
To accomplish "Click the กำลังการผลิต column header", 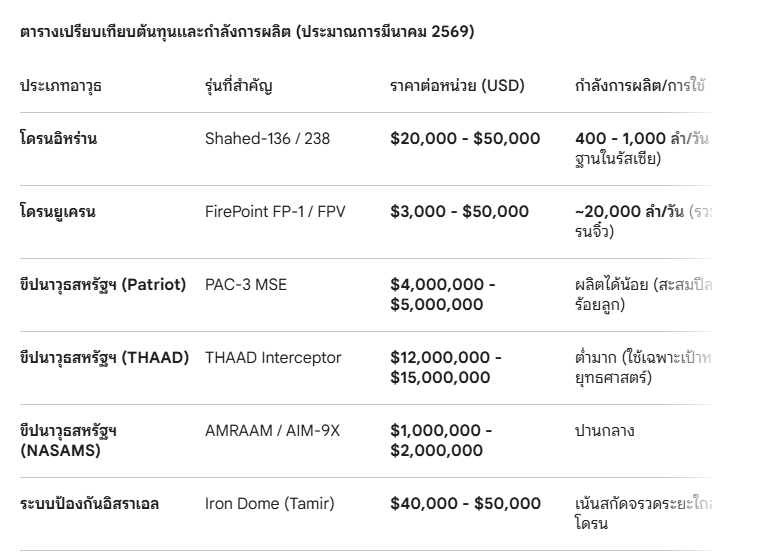I will 640,86.
